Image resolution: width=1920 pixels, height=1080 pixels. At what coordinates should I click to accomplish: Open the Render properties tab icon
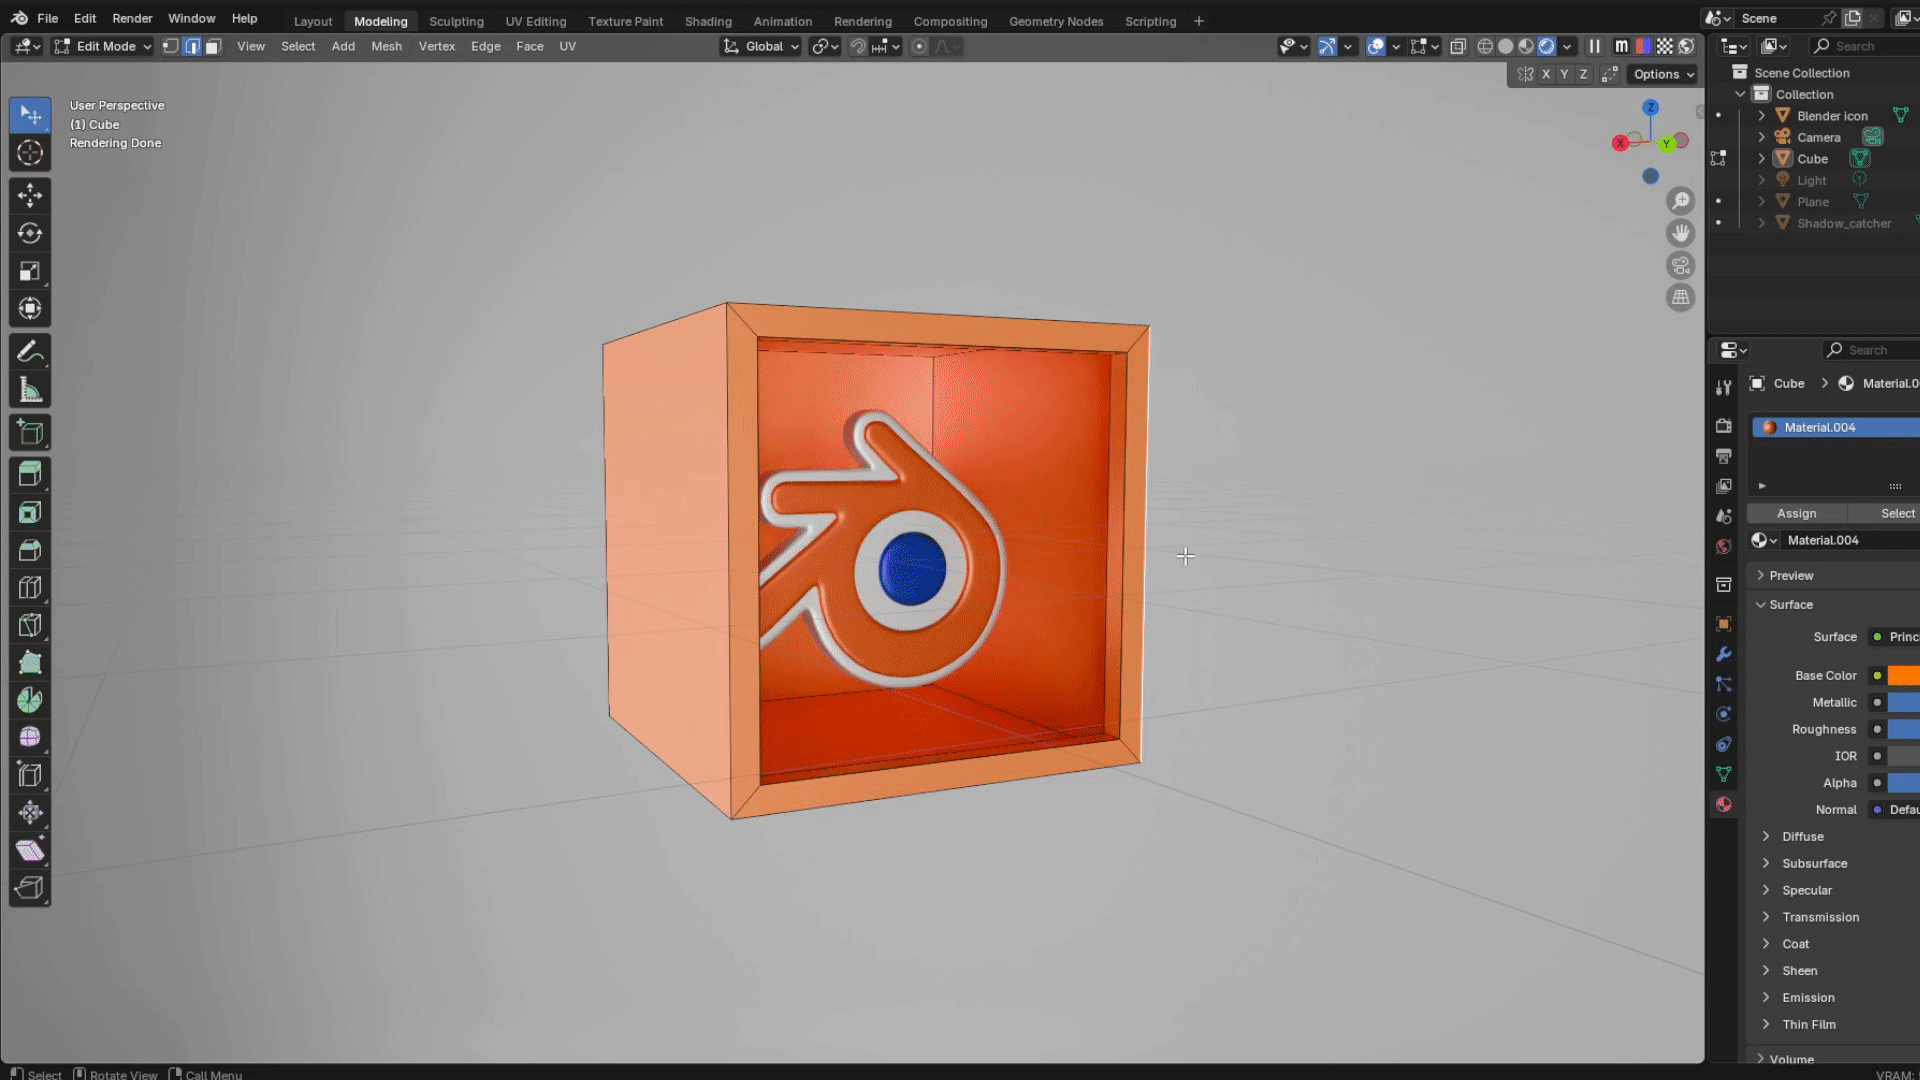point(1724,426)
